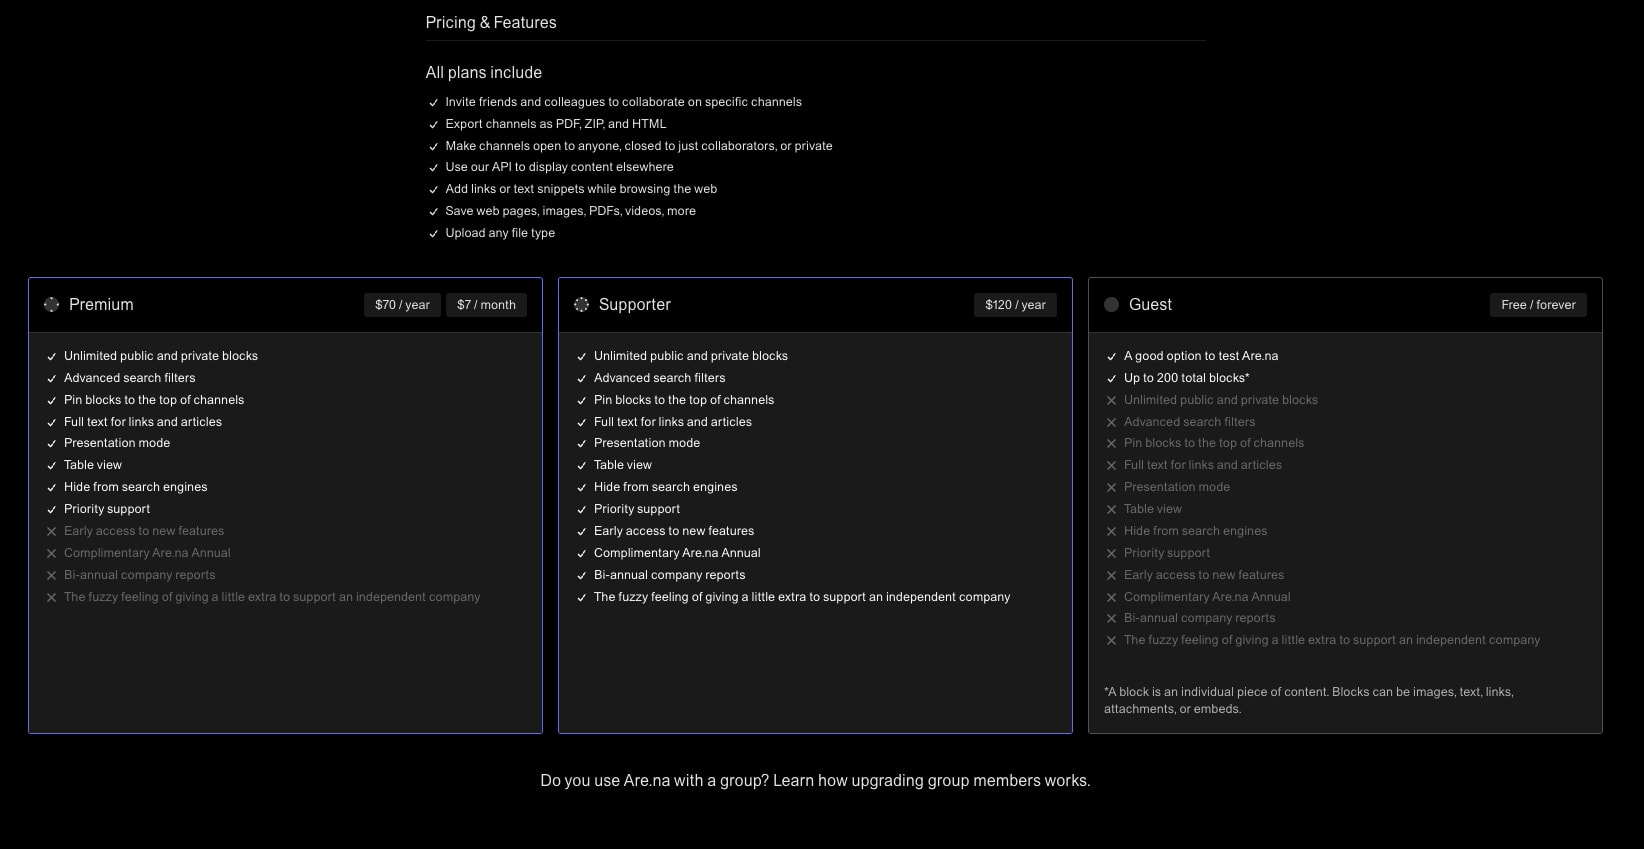Click the Supporter plan dotted badge icon
The image size is (1644, 849).
tap(581, 304)
